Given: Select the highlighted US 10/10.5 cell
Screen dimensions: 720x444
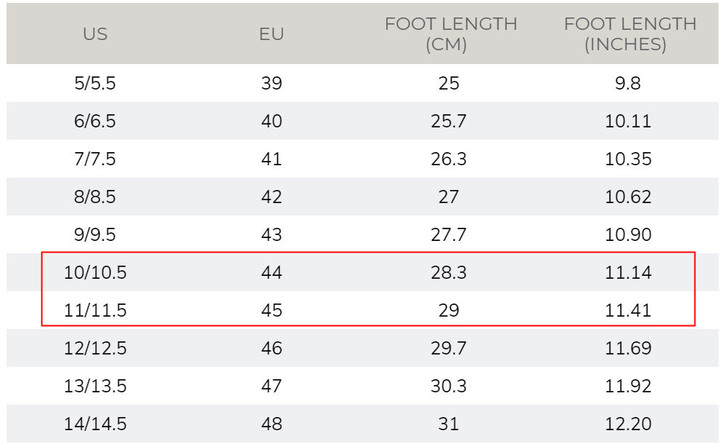Looking at the screenshot, I should pyautogui.click(x=95, y=272).
